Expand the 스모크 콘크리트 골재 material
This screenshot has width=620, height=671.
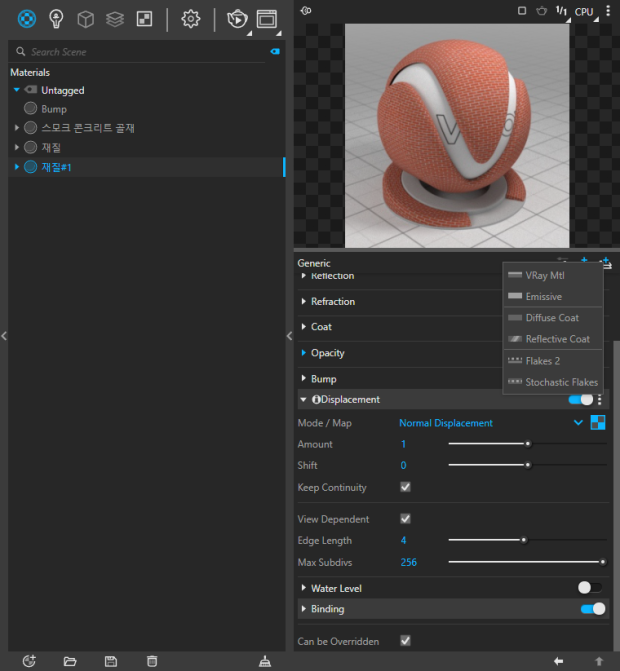click(x=17, y=128)
